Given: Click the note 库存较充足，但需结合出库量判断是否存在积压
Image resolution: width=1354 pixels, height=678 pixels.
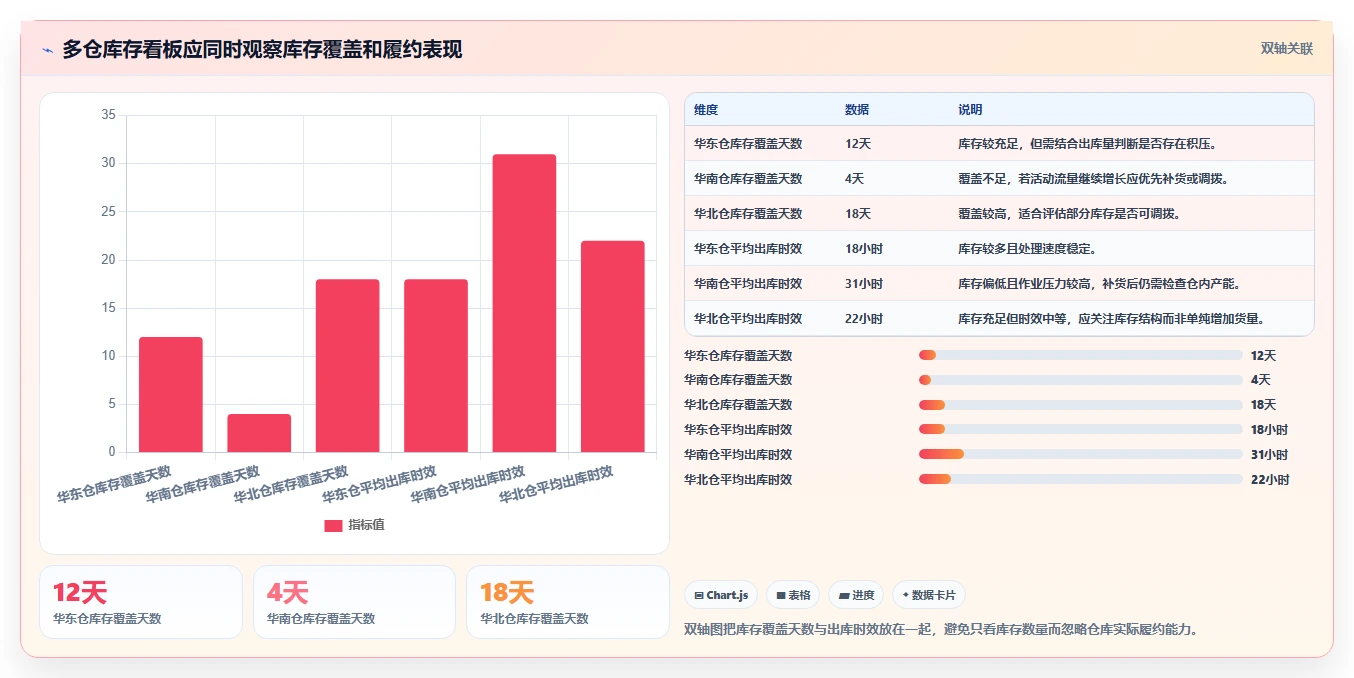Looking at the screenshot, I should tap(1087, 144).
